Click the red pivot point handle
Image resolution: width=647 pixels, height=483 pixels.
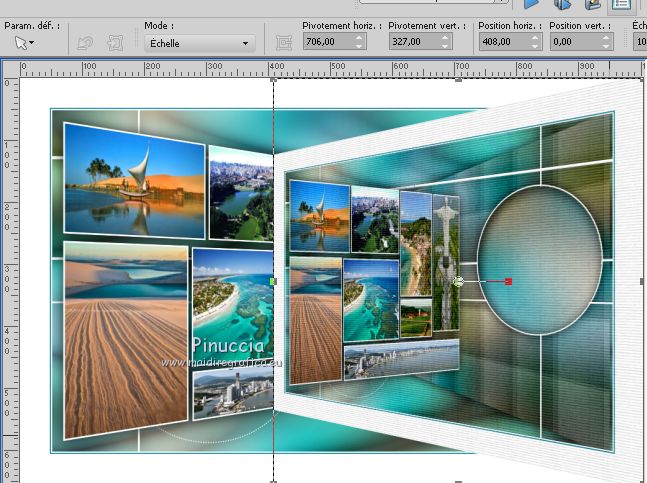(509, 282)
